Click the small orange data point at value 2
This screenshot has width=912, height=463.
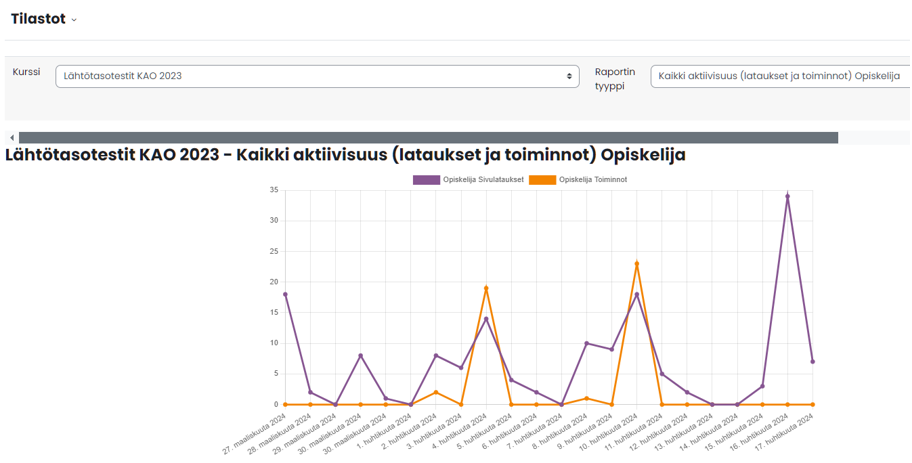436,392
